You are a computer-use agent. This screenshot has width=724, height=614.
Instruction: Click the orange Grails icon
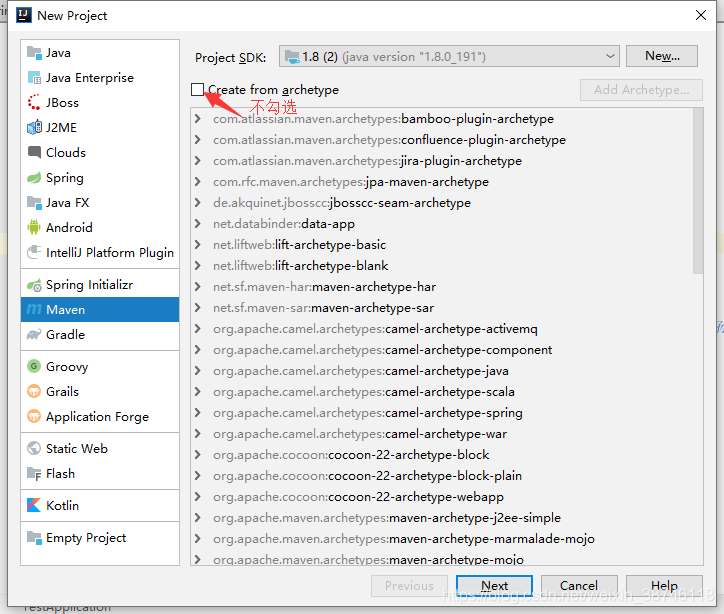pos(34,391)
